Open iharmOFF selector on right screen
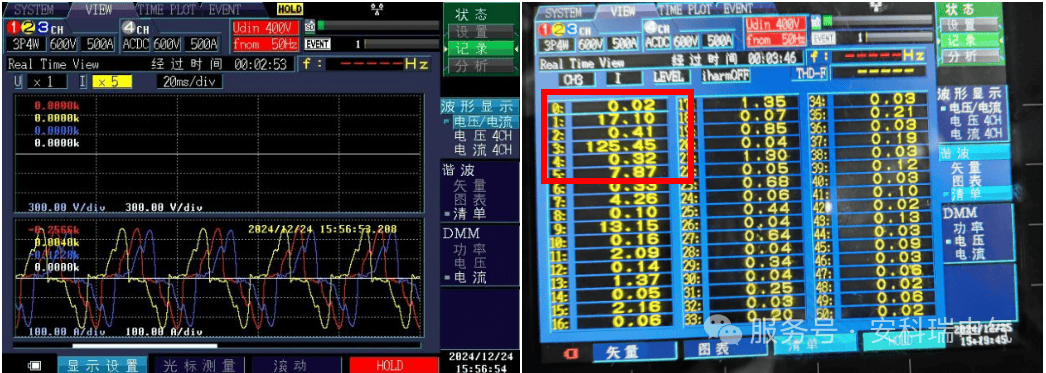Viewport: 1046px width, 373px height. point(725,75)
